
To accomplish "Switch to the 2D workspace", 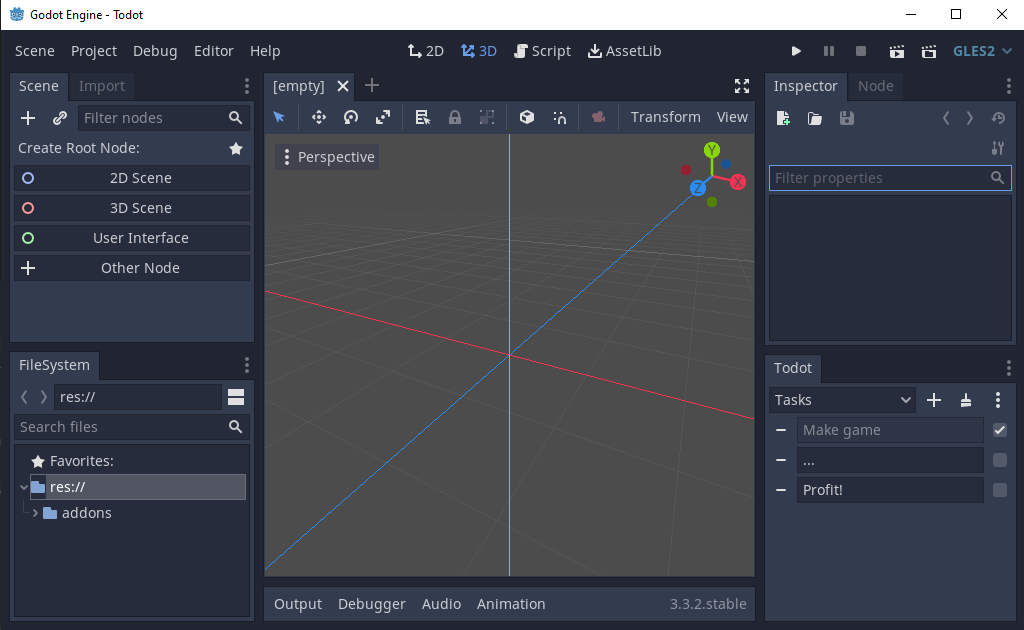I will pyautogui.click(x=426, y=51).
